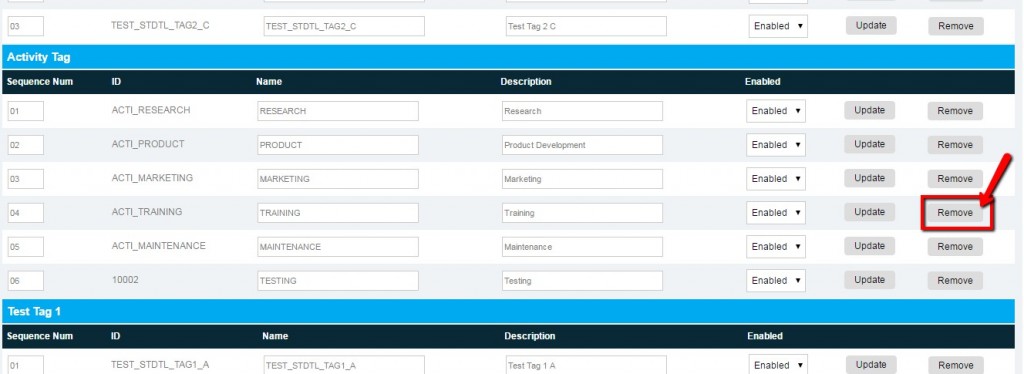This screenshot has width=1024, height=374.
Task: Edit the Testing description field
Action: click(583, 281)
